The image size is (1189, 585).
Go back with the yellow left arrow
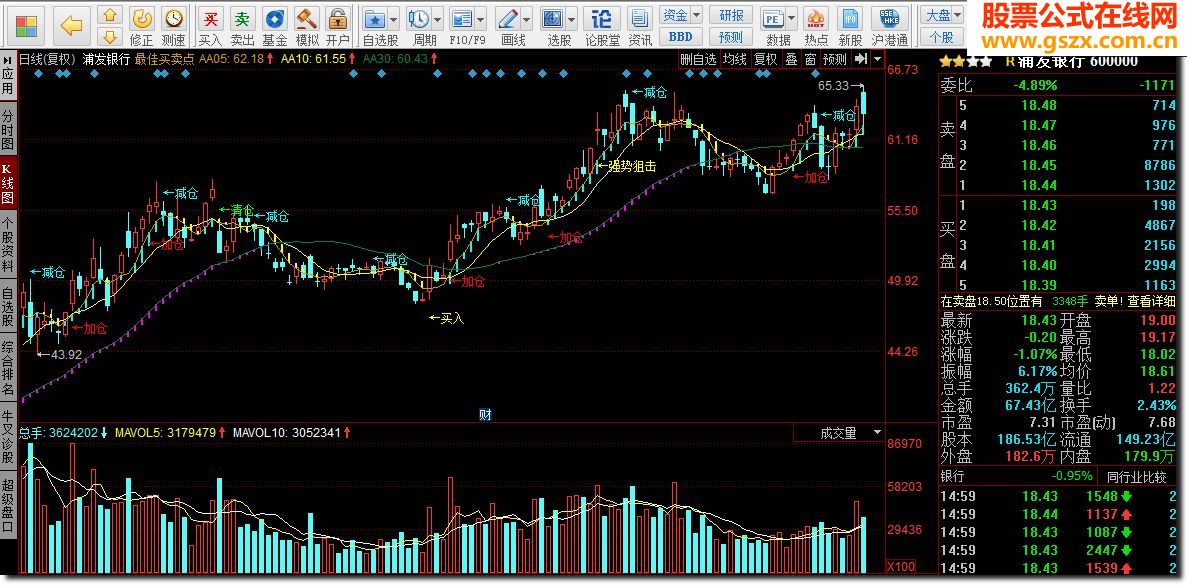(x=71, y=26)
